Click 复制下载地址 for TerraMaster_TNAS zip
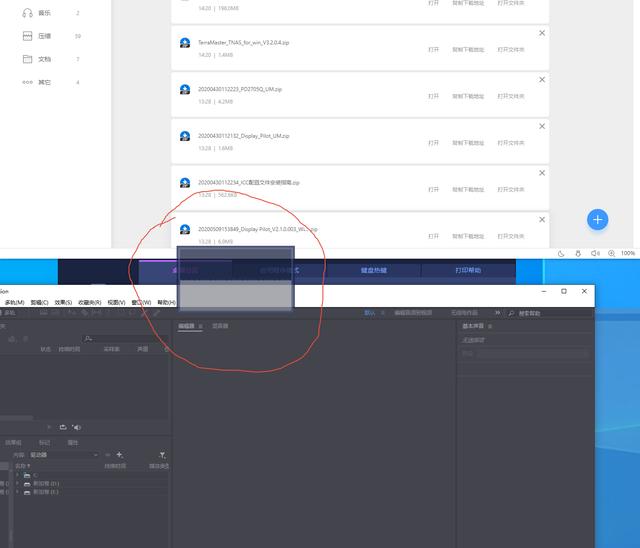 tap(468, 50)
